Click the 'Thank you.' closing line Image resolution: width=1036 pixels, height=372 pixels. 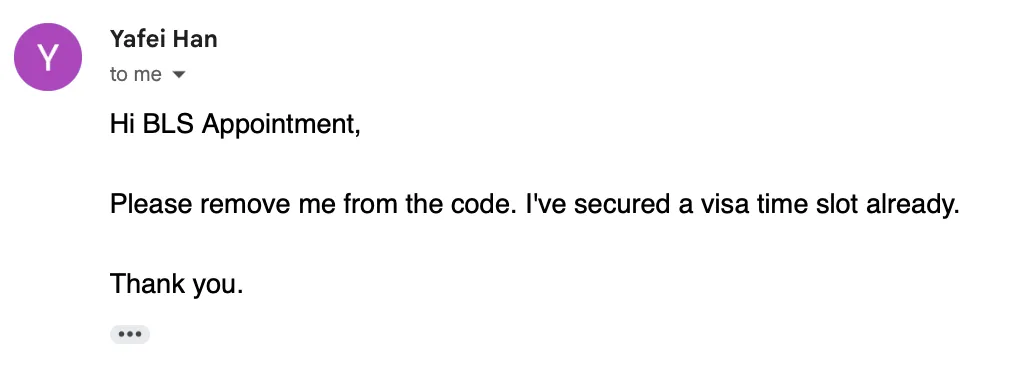(x=177, y=285)
